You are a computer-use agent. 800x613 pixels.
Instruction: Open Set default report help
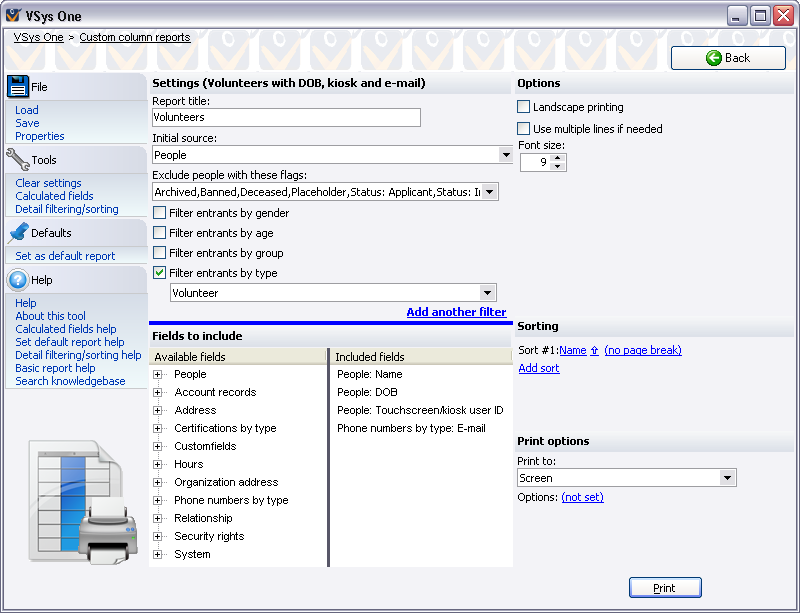coord(70,342)
